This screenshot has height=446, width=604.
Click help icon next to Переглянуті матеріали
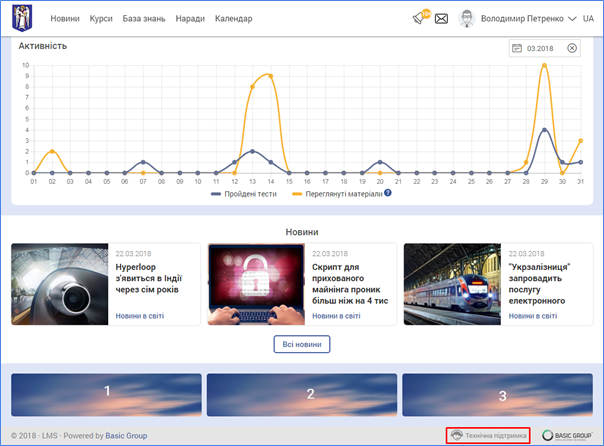point(387,193)
